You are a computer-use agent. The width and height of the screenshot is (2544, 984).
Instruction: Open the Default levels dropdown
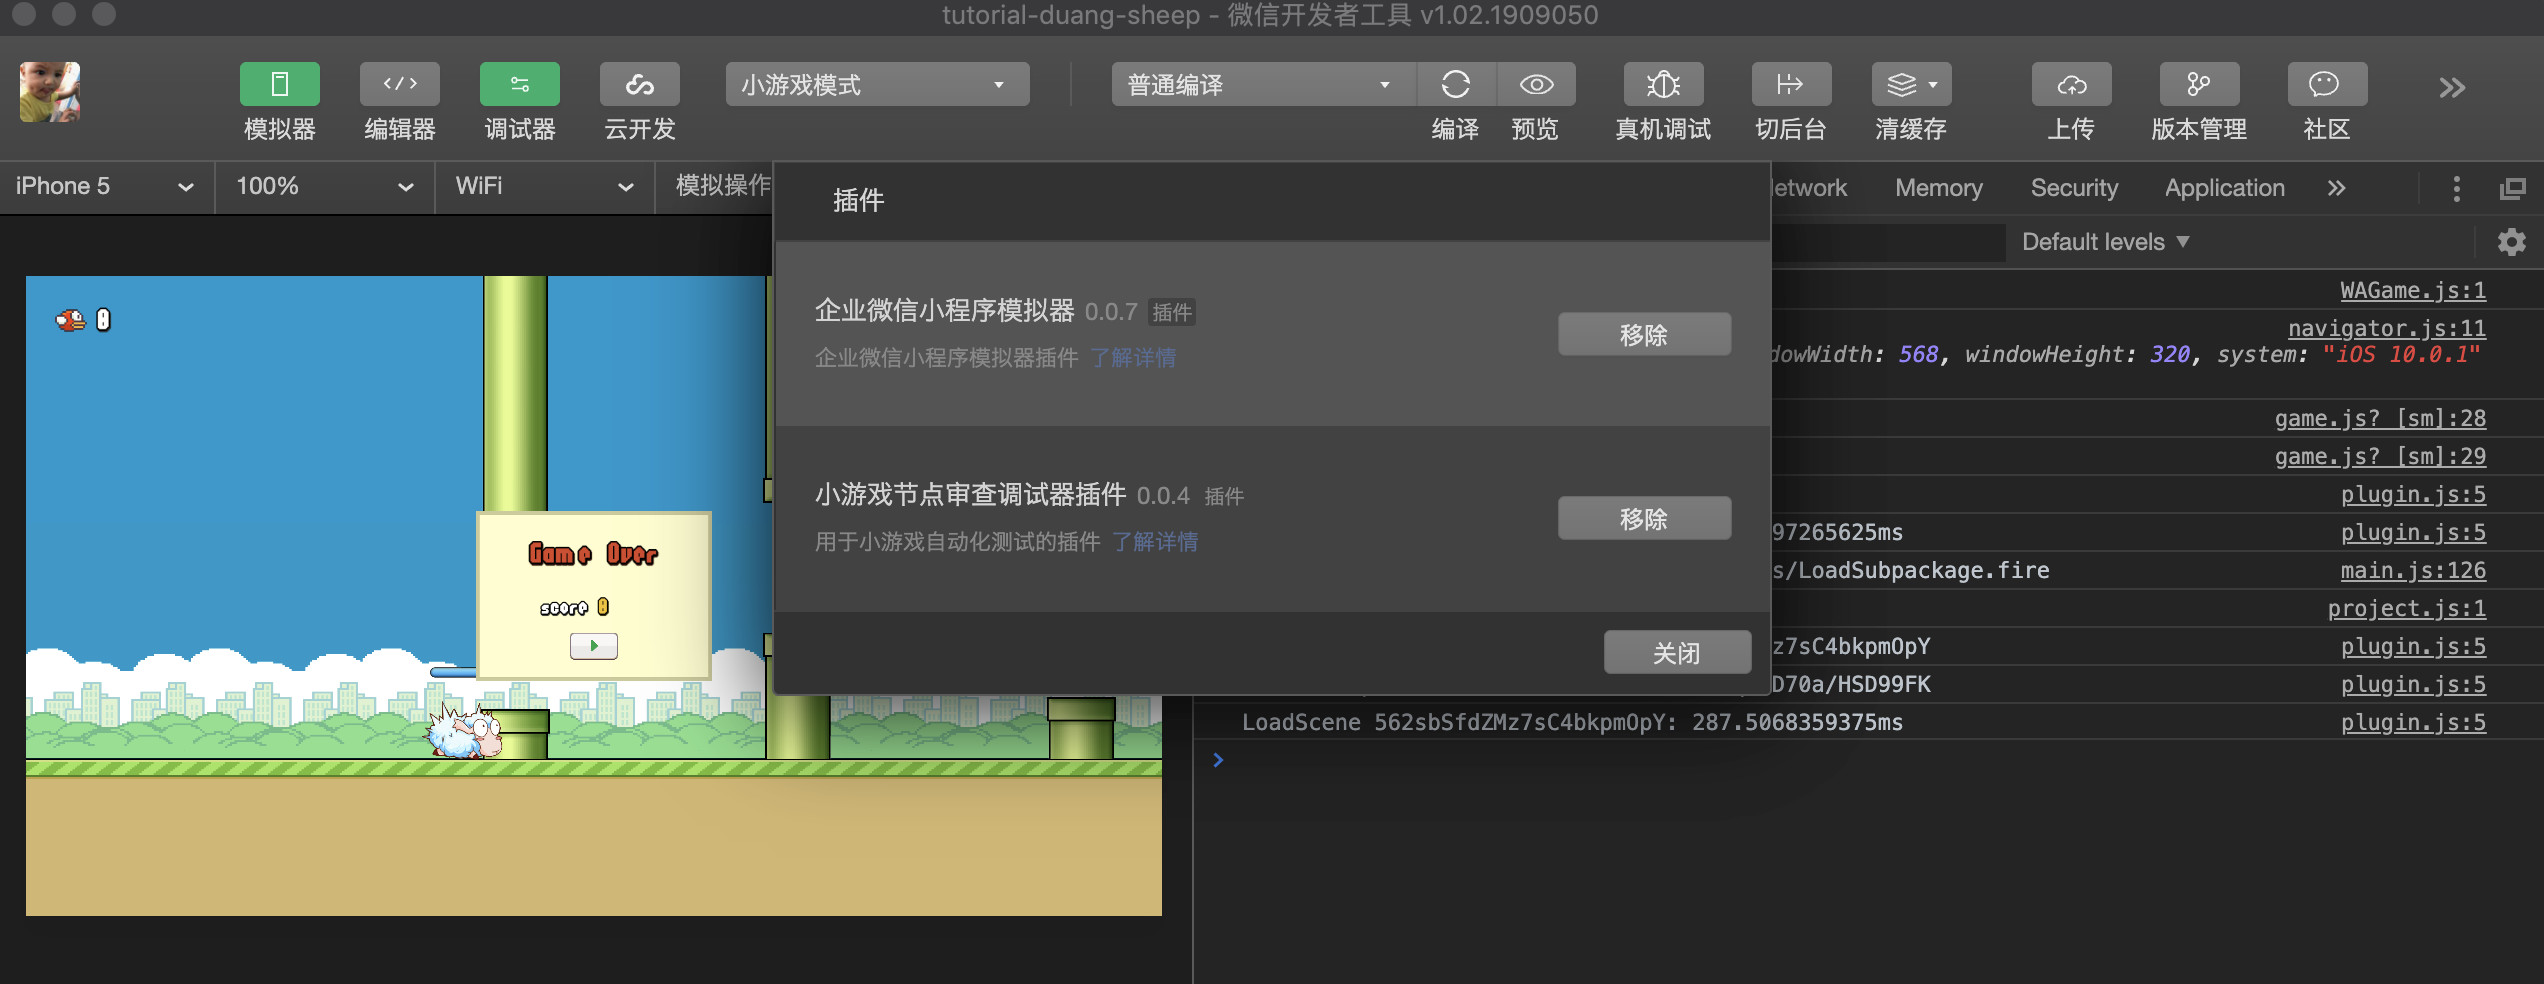(2105, 242)
